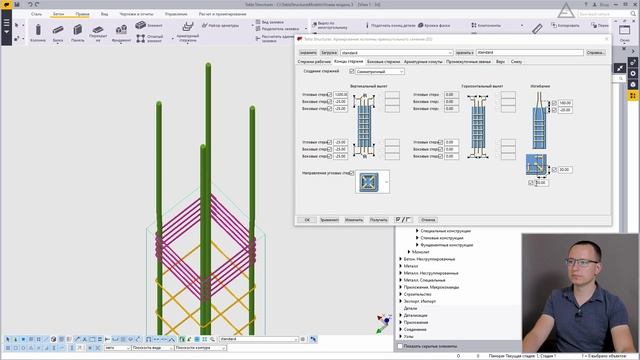Select the Панель panel tool
Image resolution: width=640 pixels, height=360 pixels.
coord(78,33)
